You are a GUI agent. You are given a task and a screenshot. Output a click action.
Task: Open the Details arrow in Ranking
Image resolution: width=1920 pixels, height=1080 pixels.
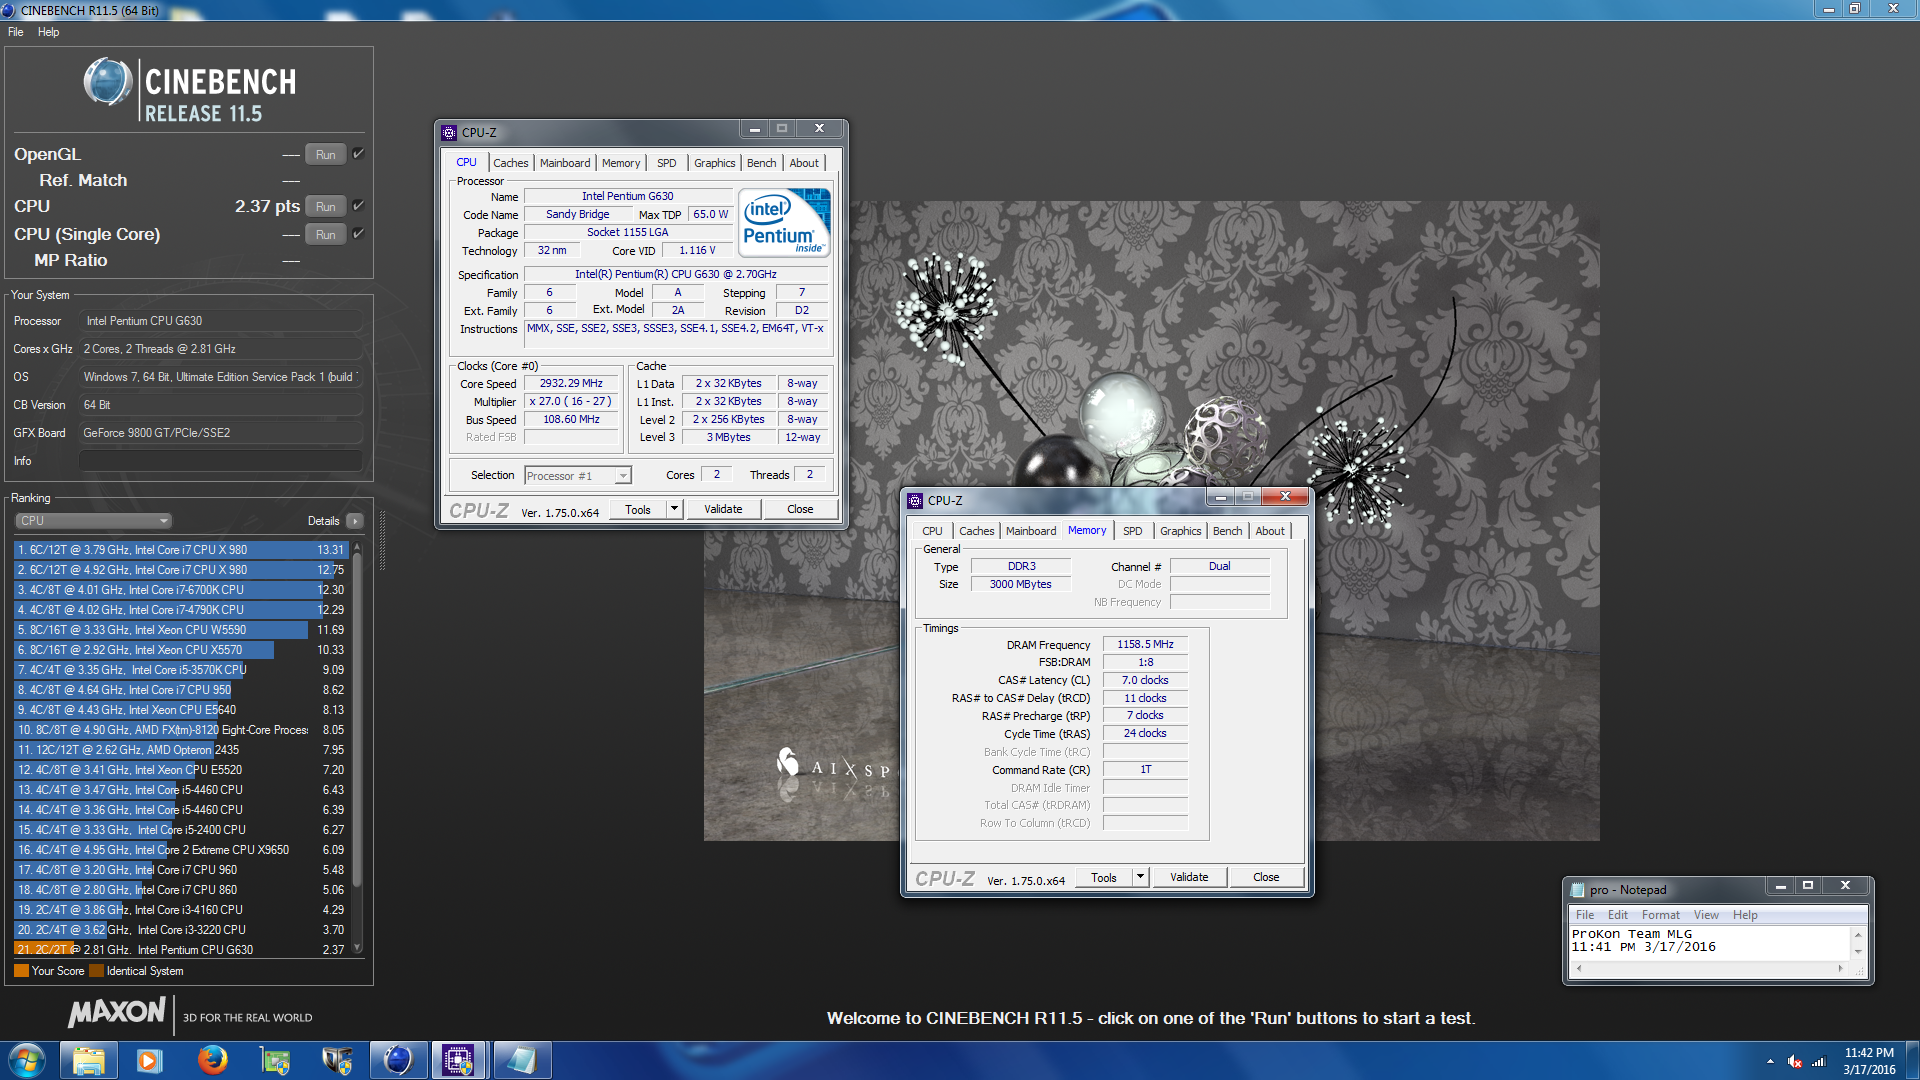[x=354, y=521]
